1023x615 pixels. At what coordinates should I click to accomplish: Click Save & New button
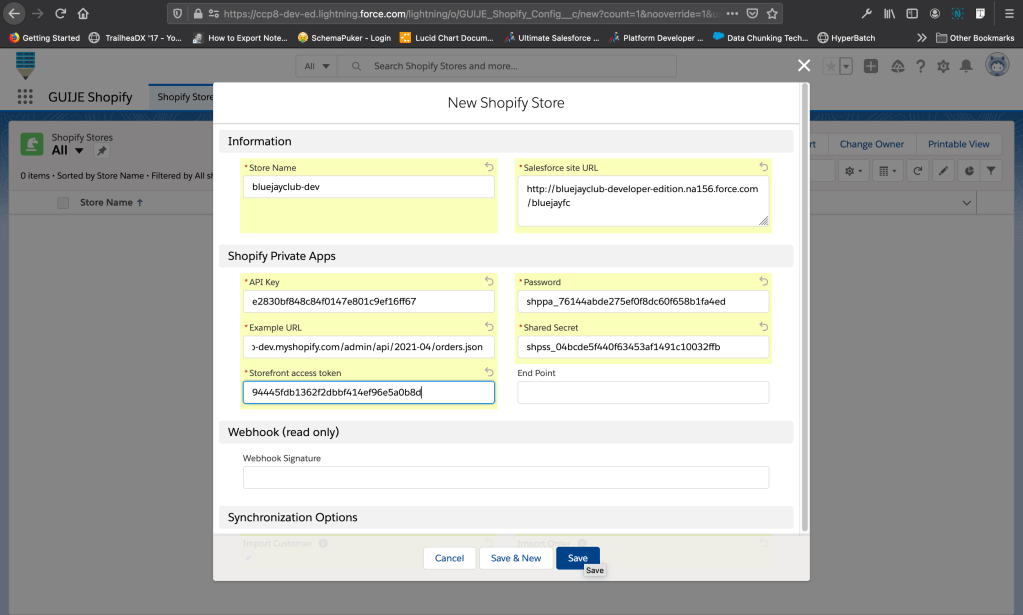coord(516,558)
